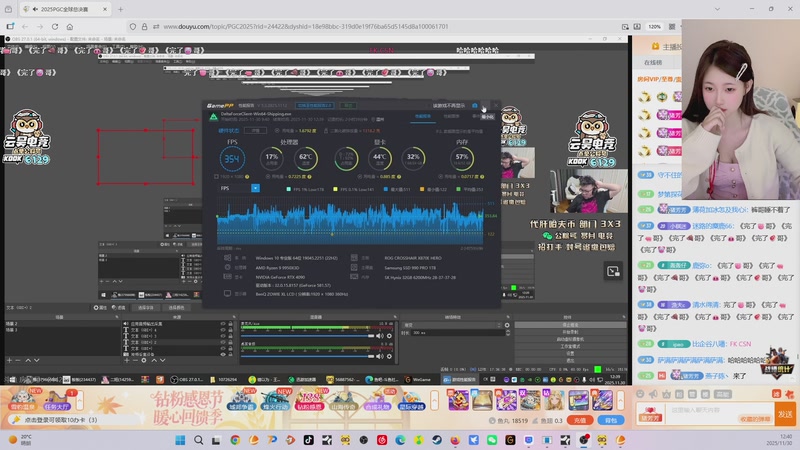Click first OBS mixer channel volume slider
Viewport: 800px width, 450px height.
pos(308,336)
